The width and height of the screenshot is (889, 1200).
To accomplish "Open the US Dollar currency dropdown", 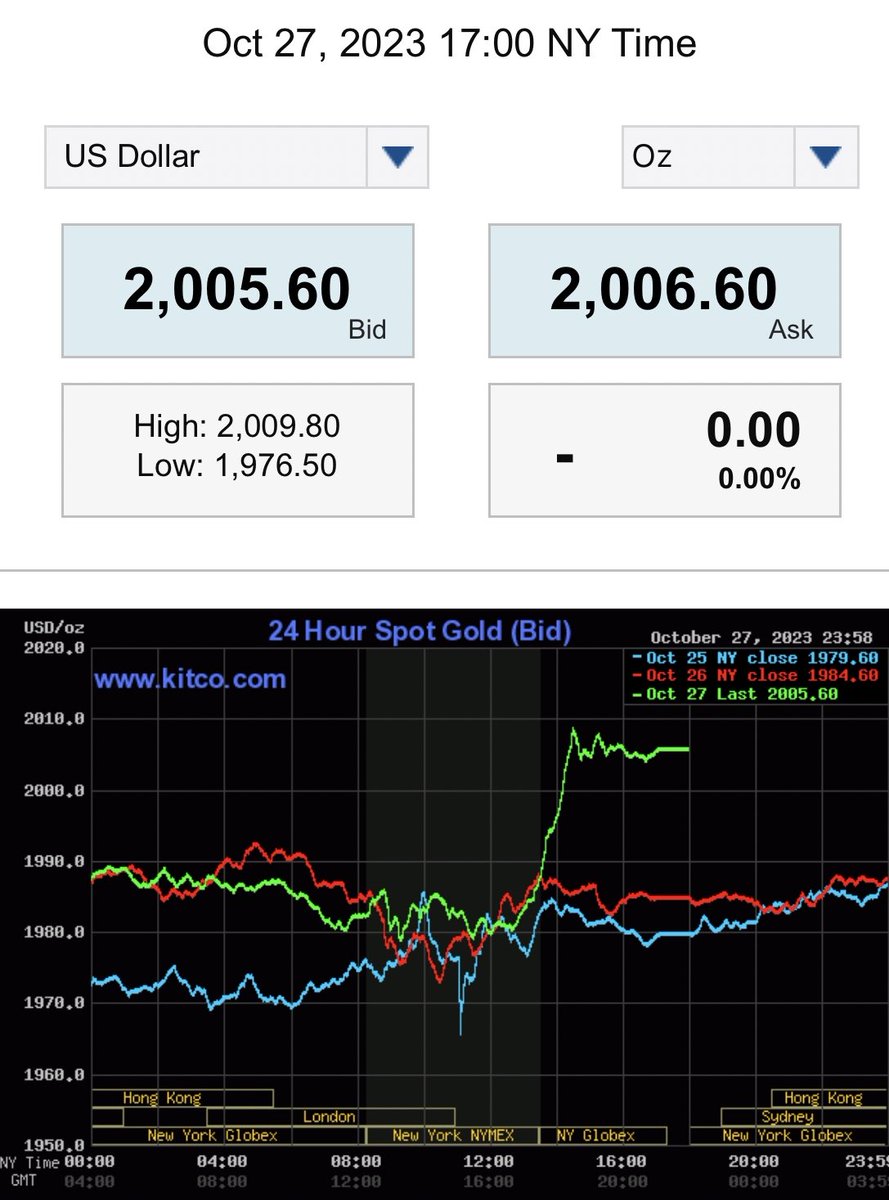I will point(236,156).
